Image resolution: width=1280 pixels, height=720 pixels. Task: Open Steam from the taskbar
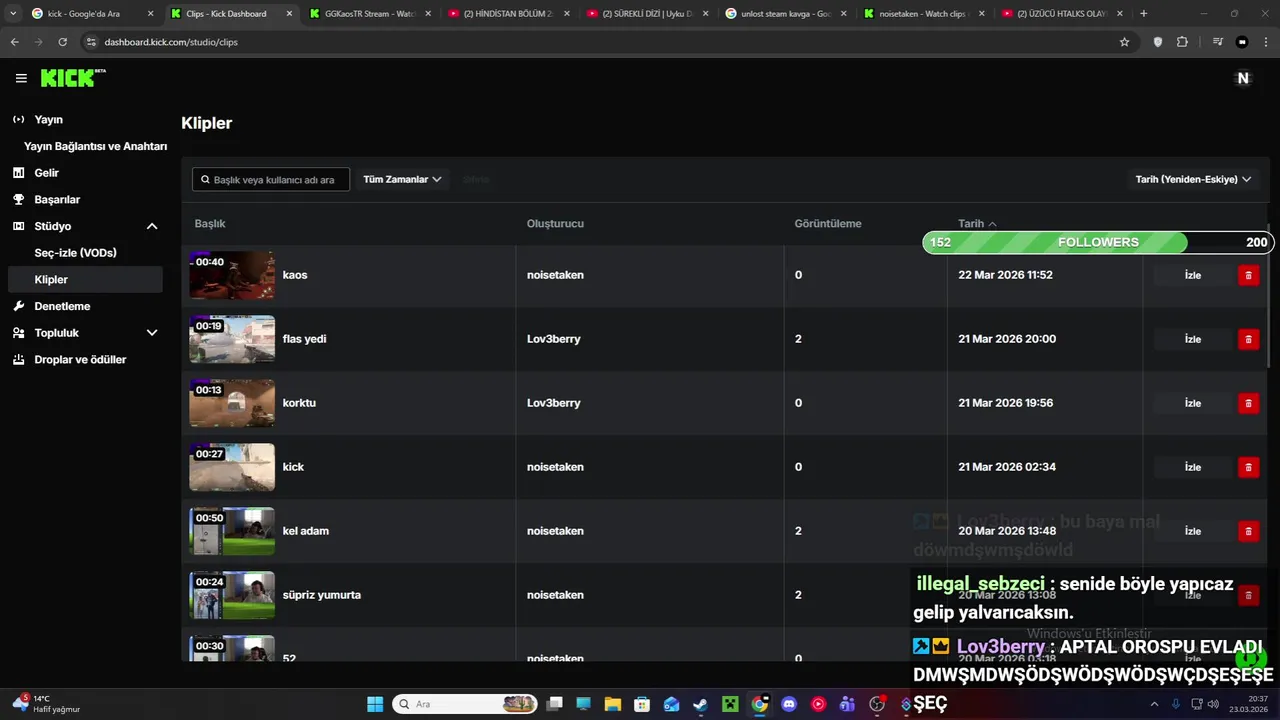click(700, 704)
